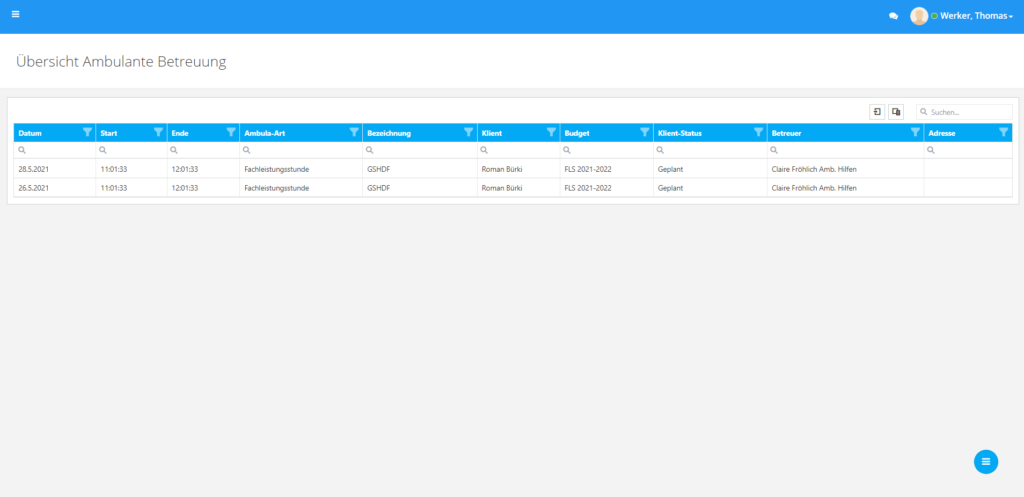Open the Klient-Status filter dropdown
The image size is (1024, 497).
pos(758,132)
